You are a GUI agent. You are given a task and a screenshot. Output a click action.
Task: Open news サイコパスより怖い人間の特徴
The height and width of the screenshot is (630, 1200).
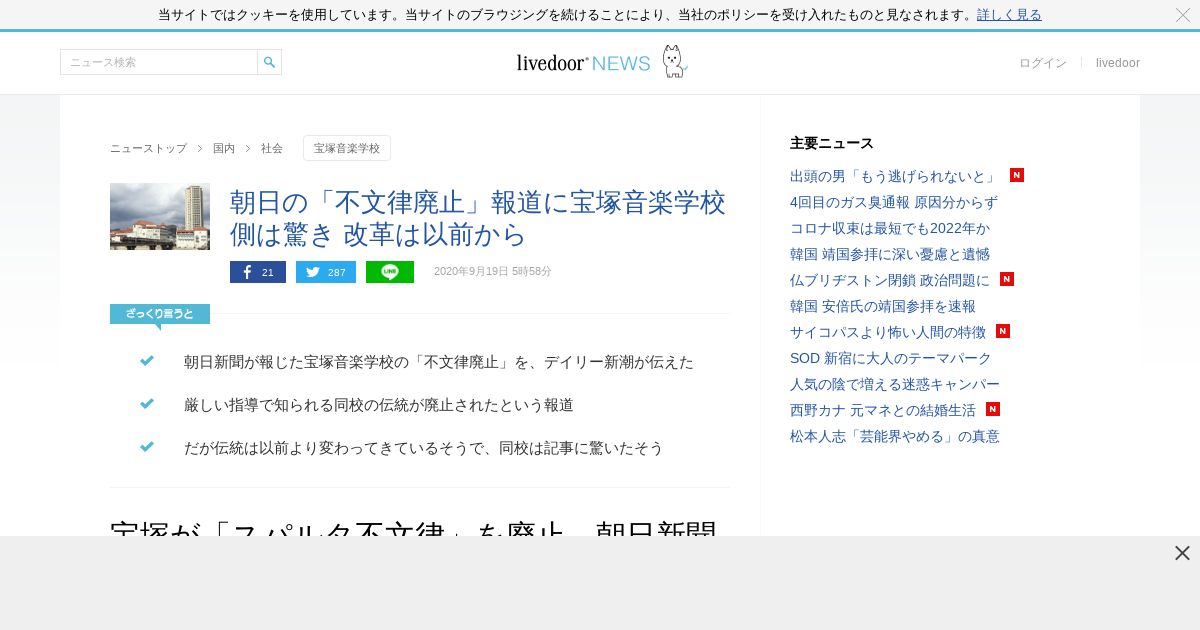click(888, 332)
